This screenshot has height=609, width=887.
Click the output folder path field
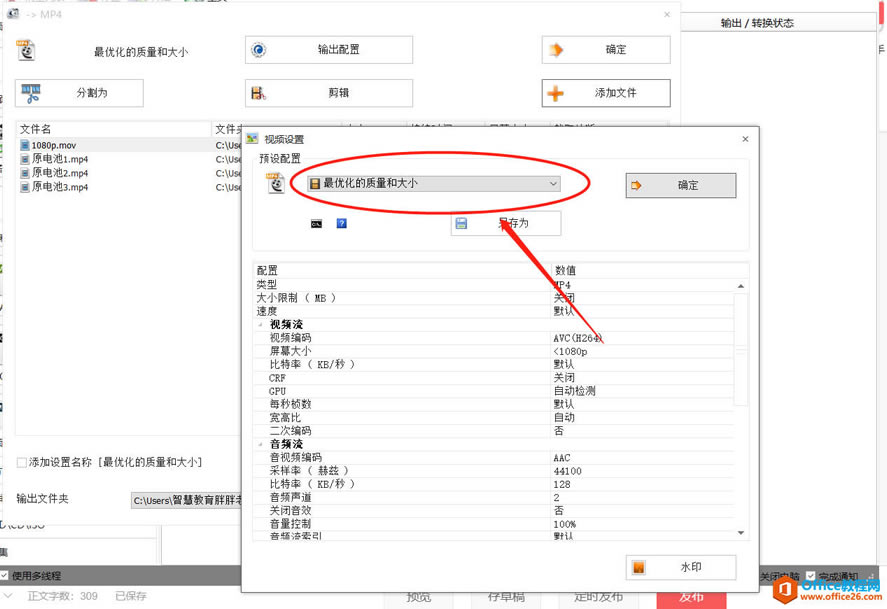[x=187, y=500]
